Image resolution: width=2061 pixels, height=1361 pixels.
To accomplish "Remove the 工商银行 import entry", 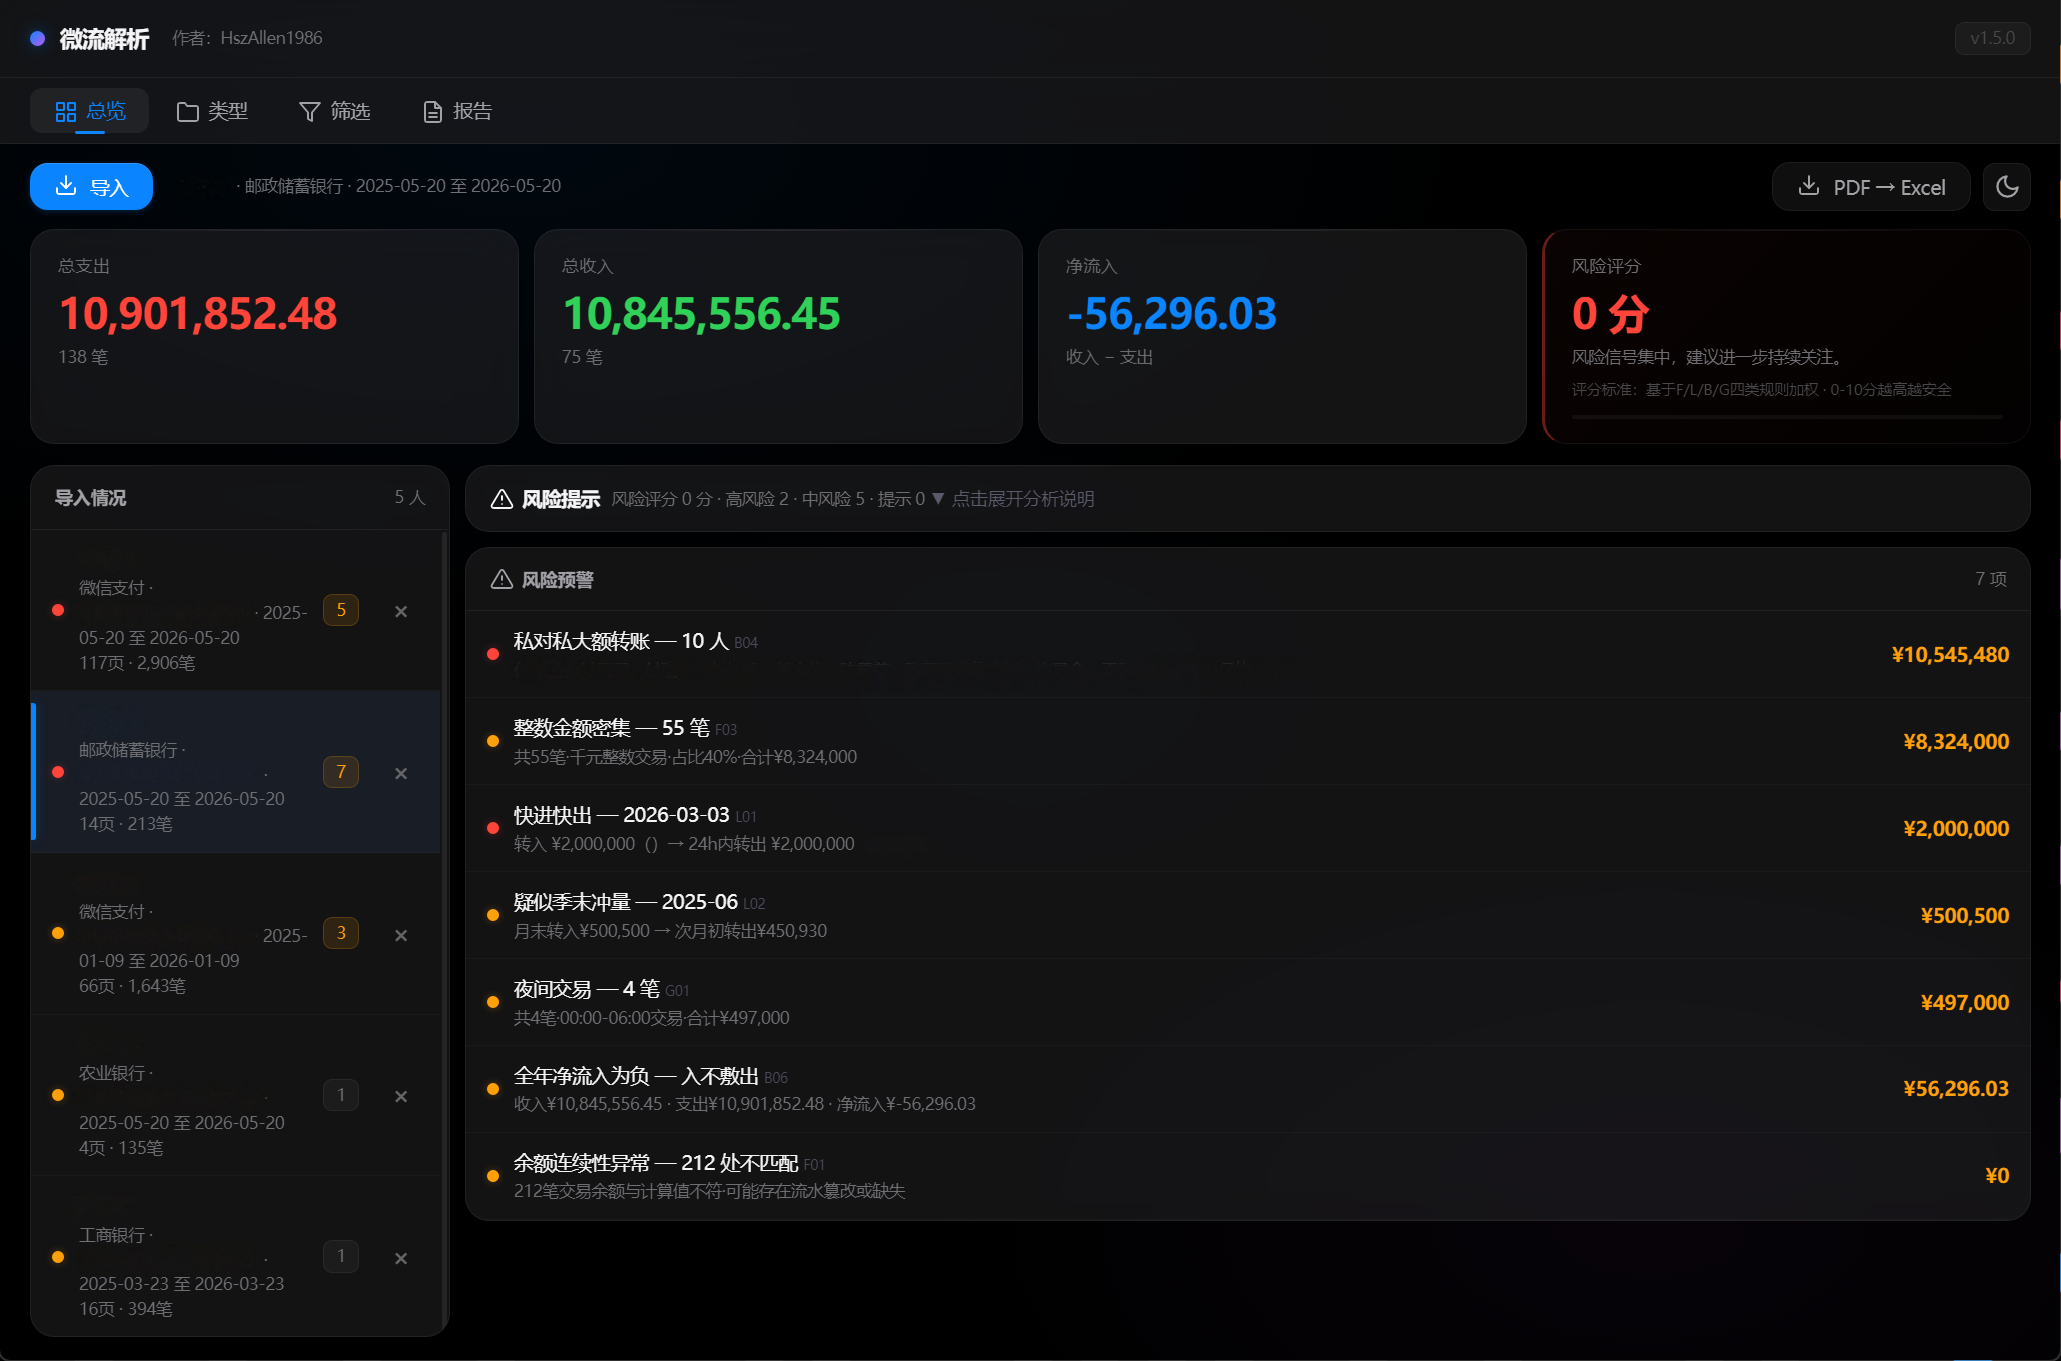I will [401, 1258].
